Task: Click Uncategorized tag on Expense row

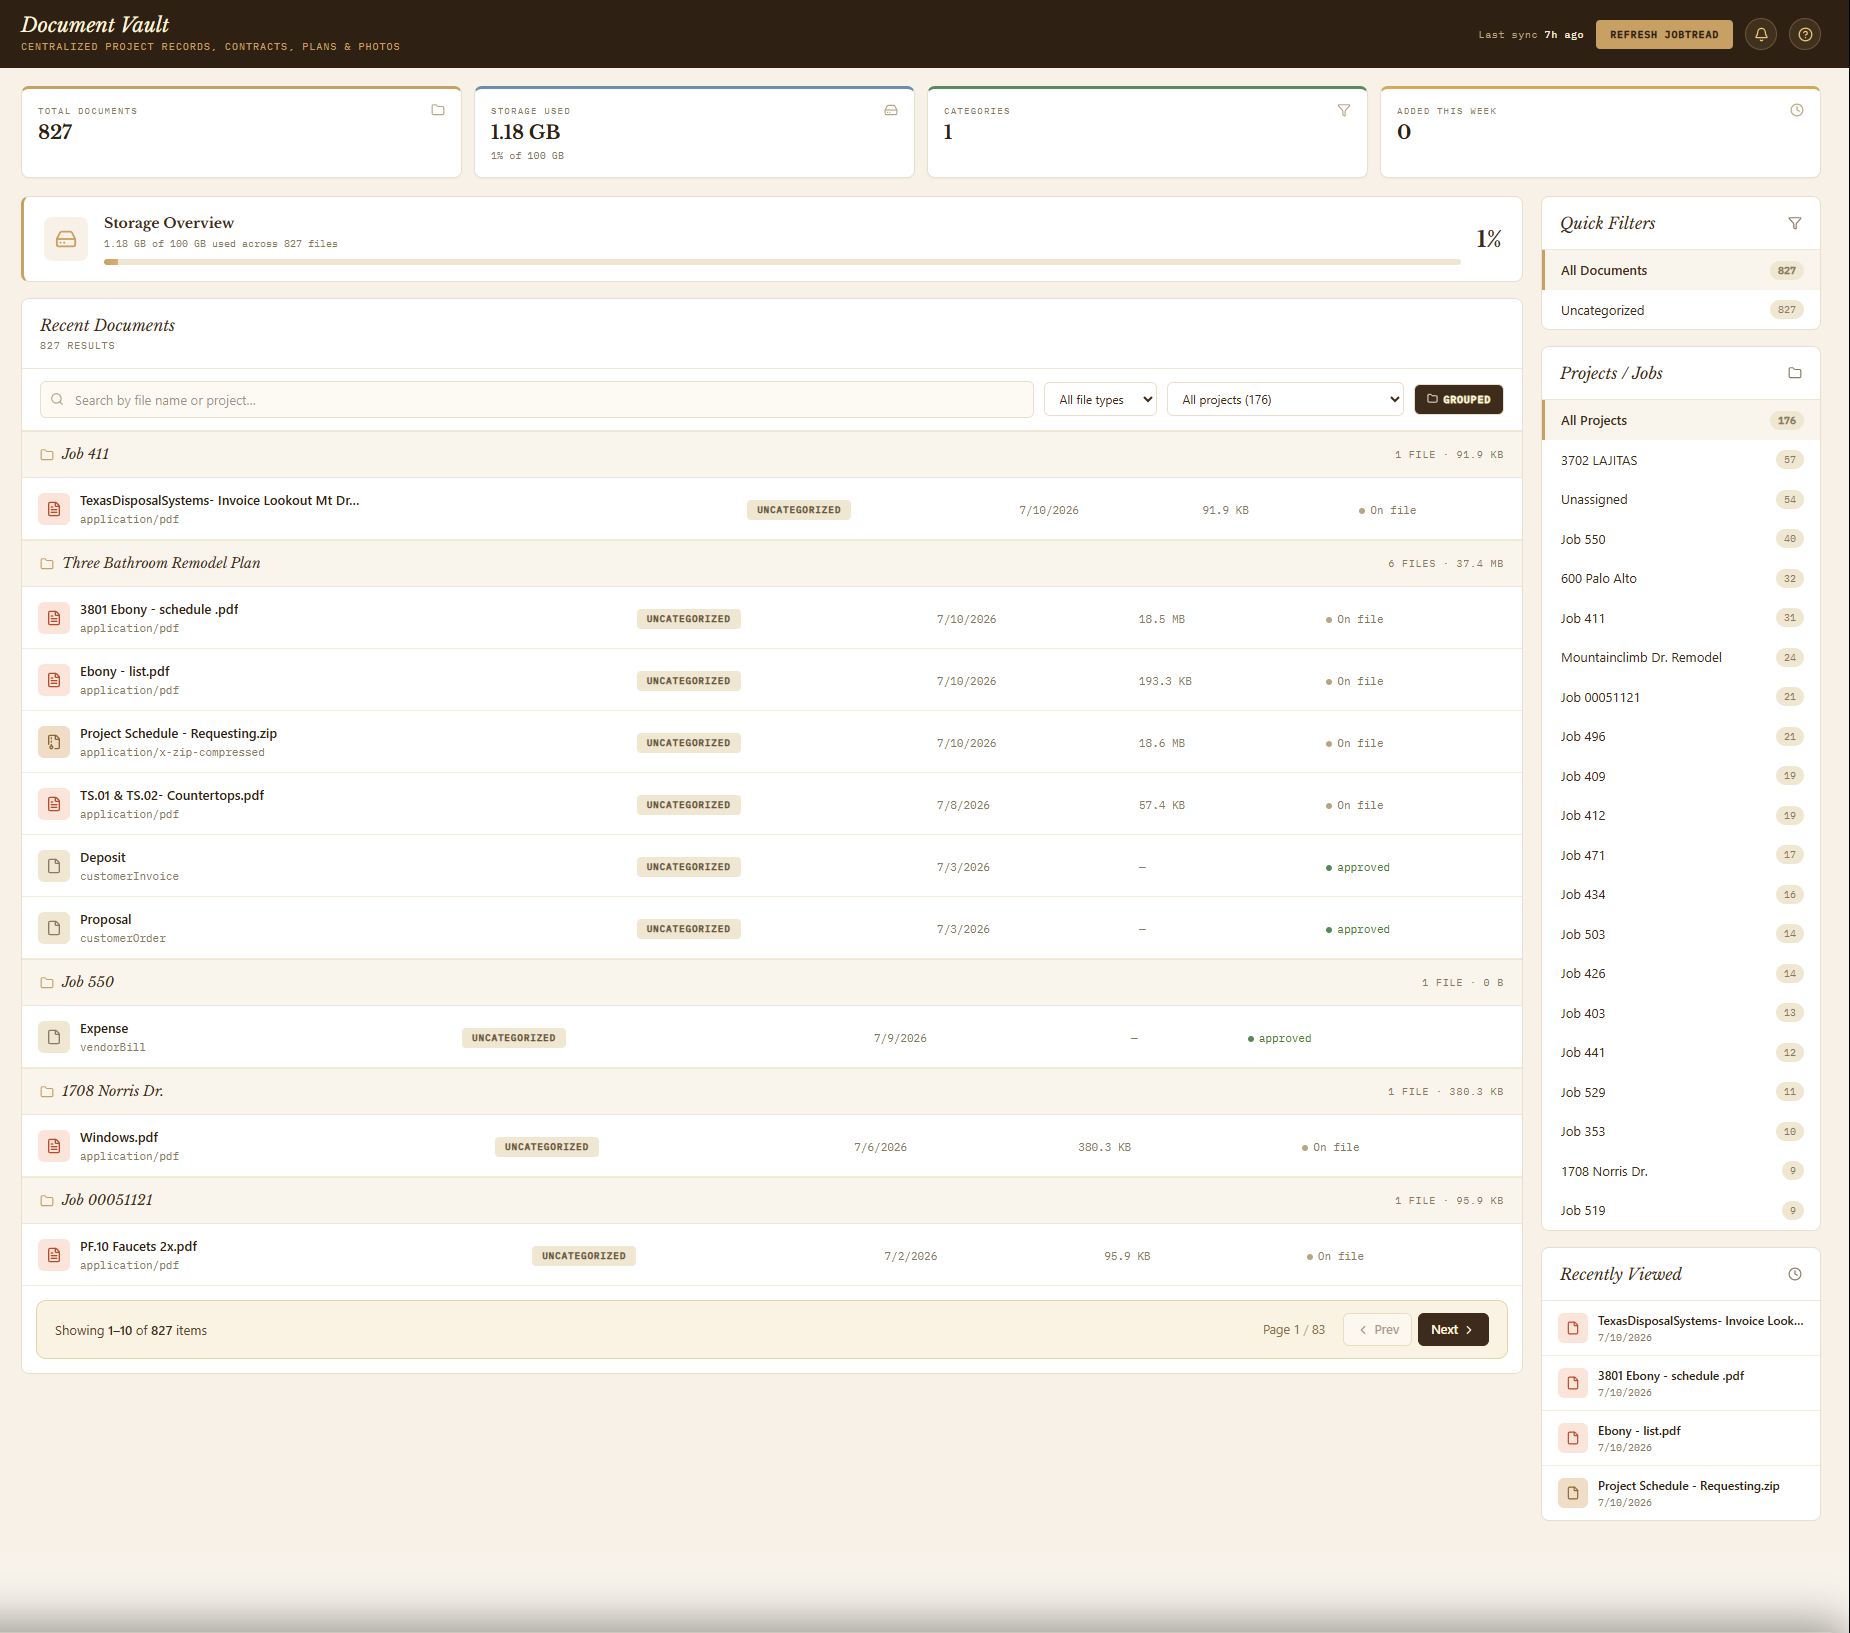Action: click(x=513, y=1038)
